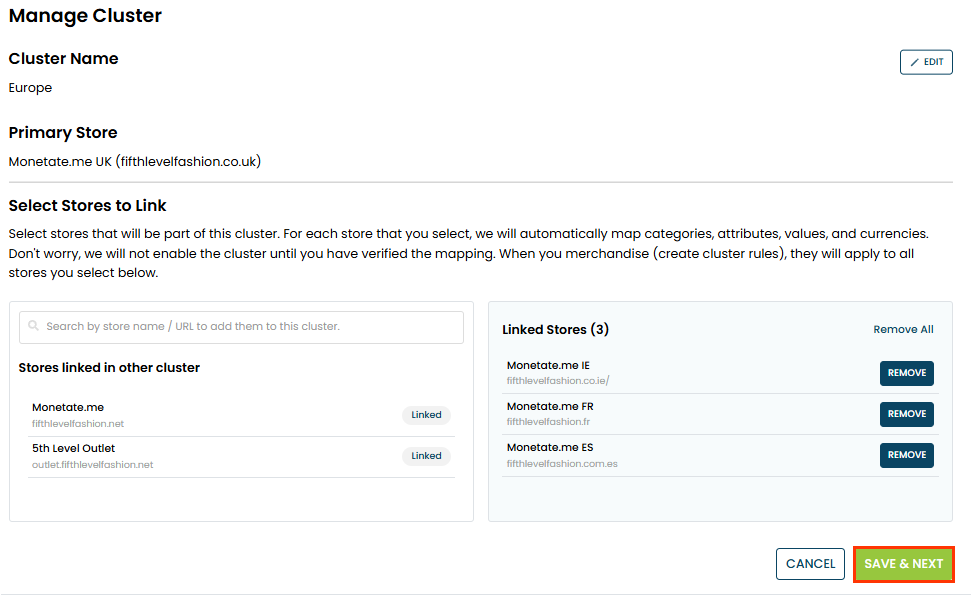Click the fifthlevelfashion.co.ie/ URL text
This screenshot has width=972, height=595.
[558, 381]
